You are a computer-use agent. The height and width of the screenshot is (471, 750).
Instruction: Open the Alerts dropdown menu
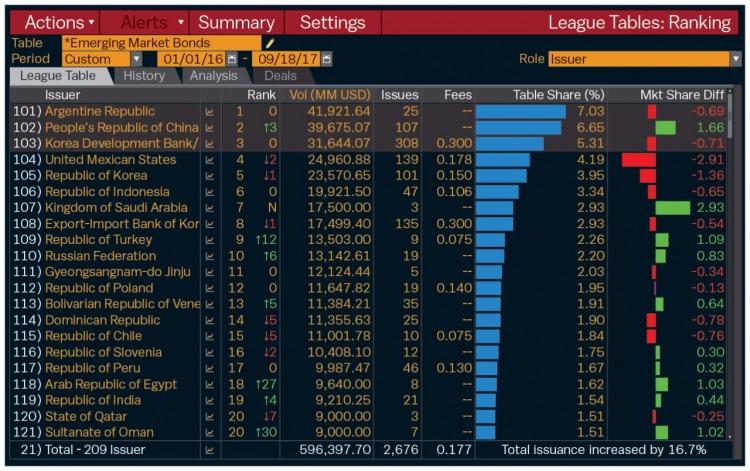pyautogui.click(x=151, y=22)
